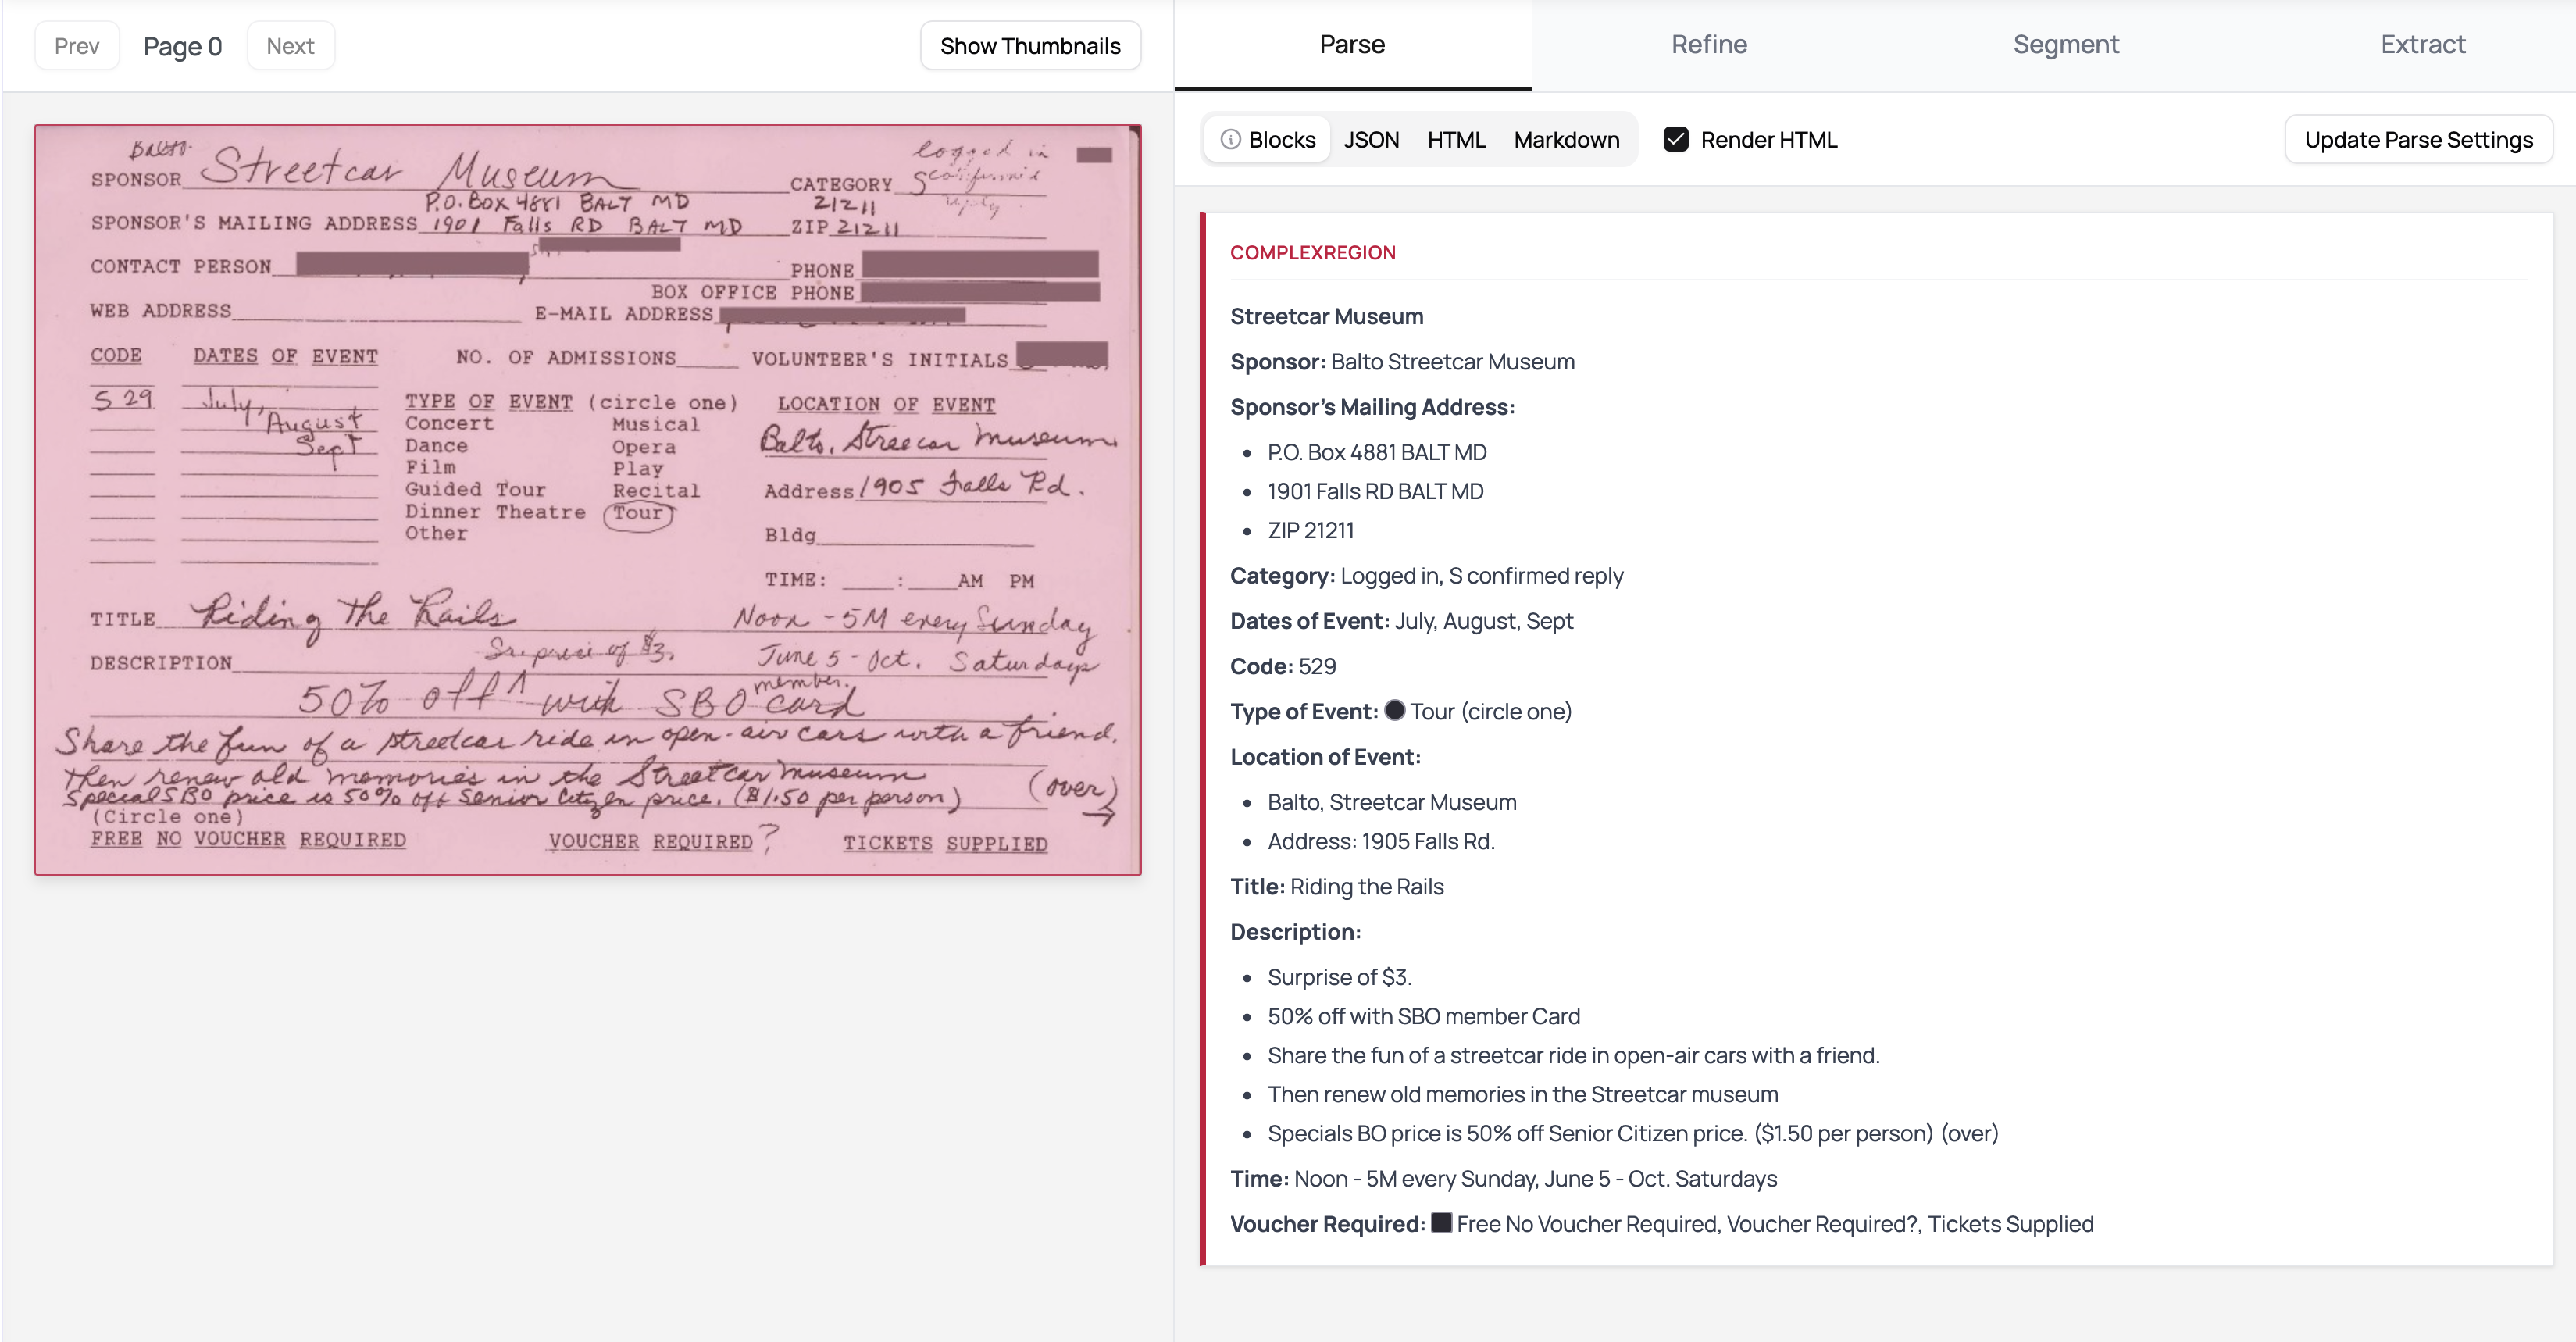Screen dimensions: 2576x1342
Task: Click the 'Time: Noon - 5M' line
Action: click(x=1503, y=1179)
